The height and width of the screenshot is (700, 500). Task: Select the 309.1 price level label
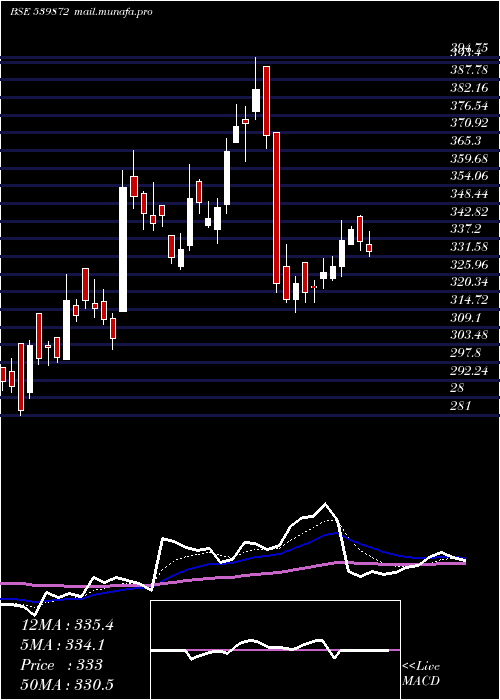(465, 317)
